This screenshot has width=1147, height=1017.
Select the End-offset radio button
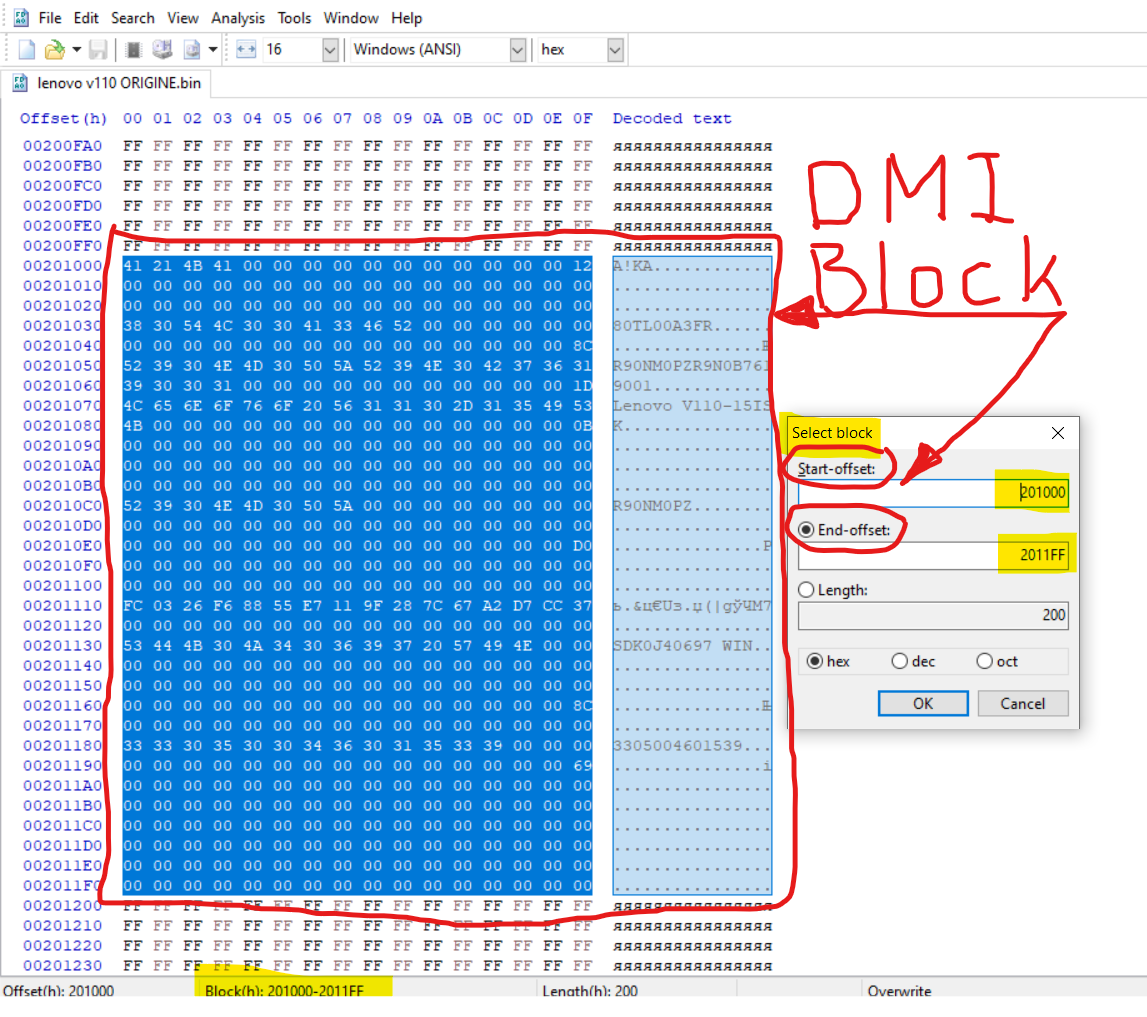pos(806,530)
